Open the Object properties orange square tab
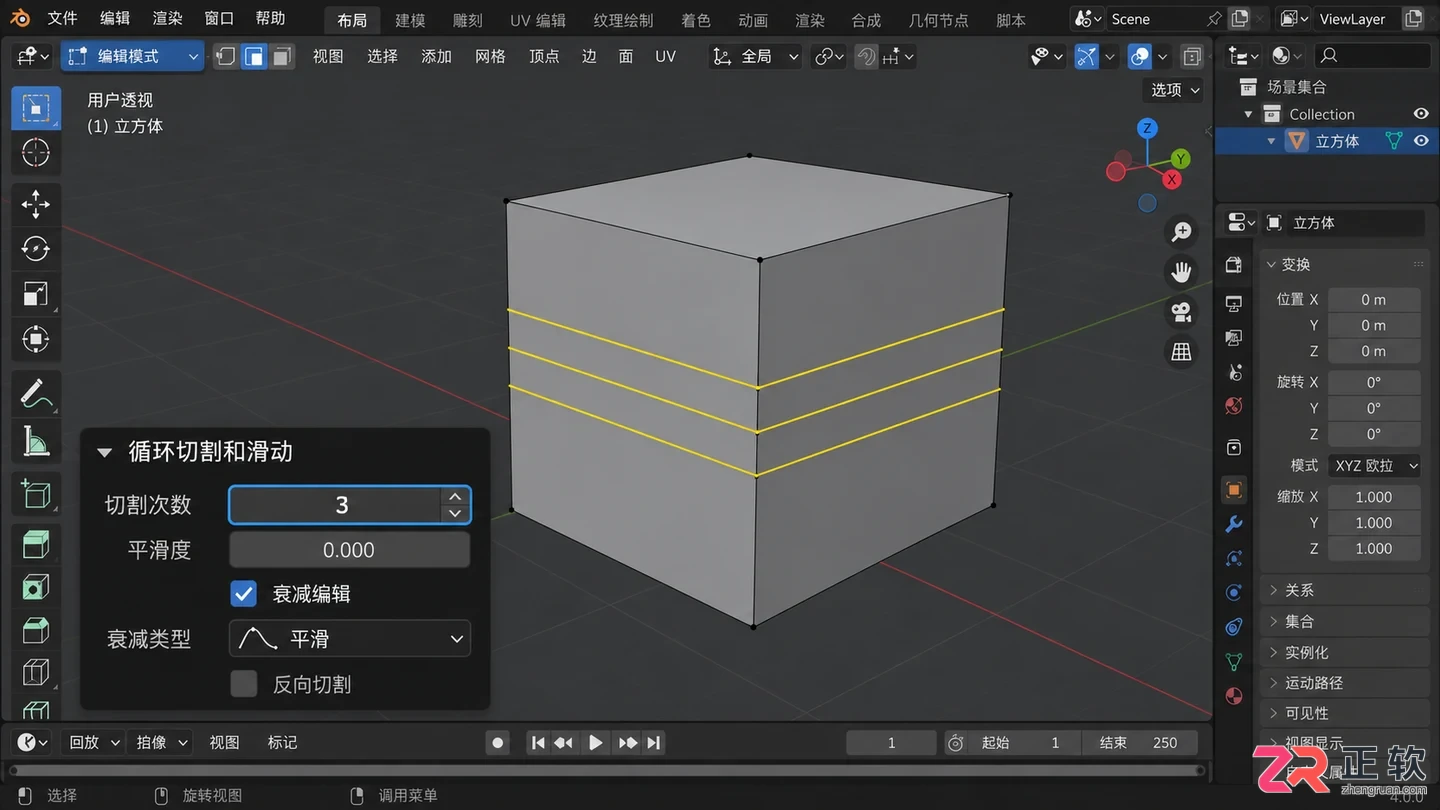This screenshot has height=810, width=1440. pos(1234,490)
